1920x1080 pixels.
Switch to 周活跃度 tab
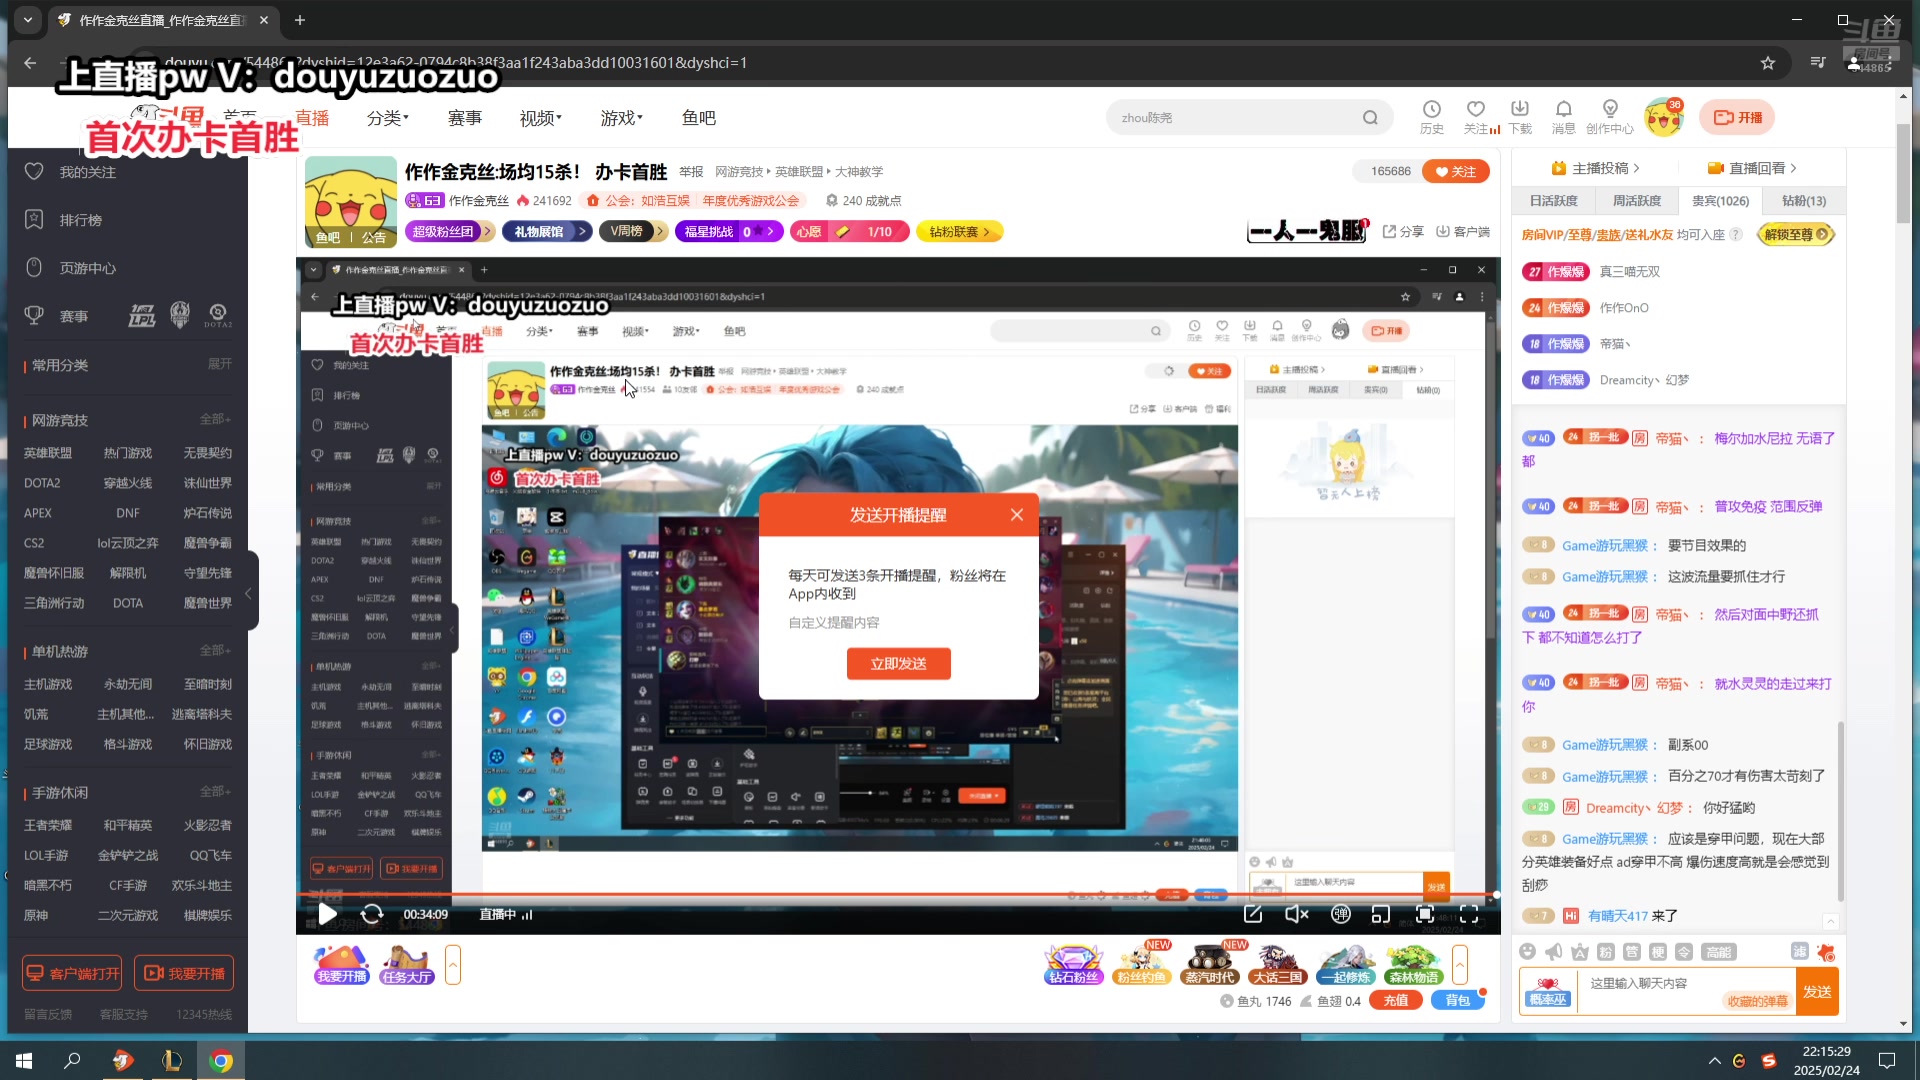1636,201
